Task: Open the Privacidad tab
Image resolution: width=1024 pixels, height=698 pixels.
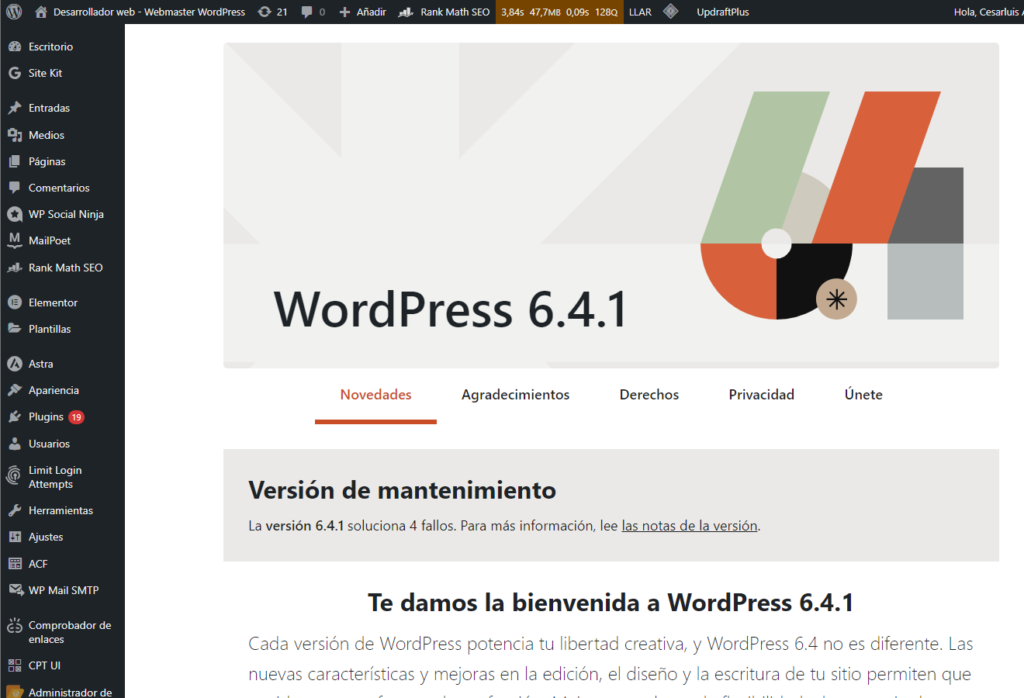Action: point(761,394)
